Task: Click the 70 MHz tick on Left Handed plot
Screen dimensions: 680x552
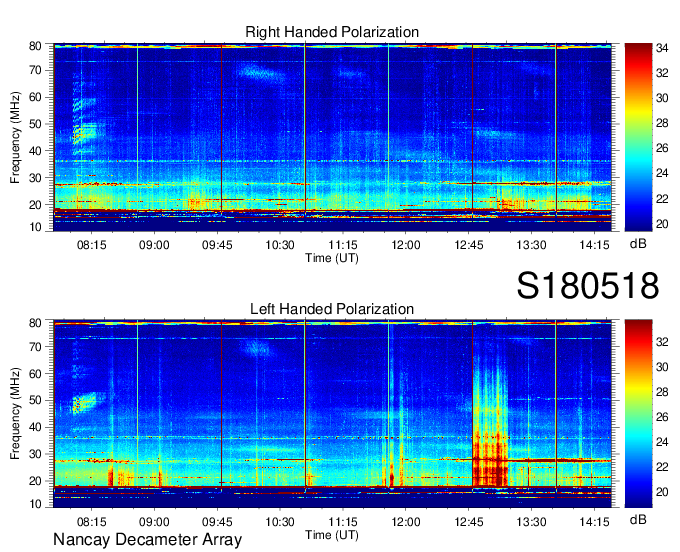Action: click(35, 346)
